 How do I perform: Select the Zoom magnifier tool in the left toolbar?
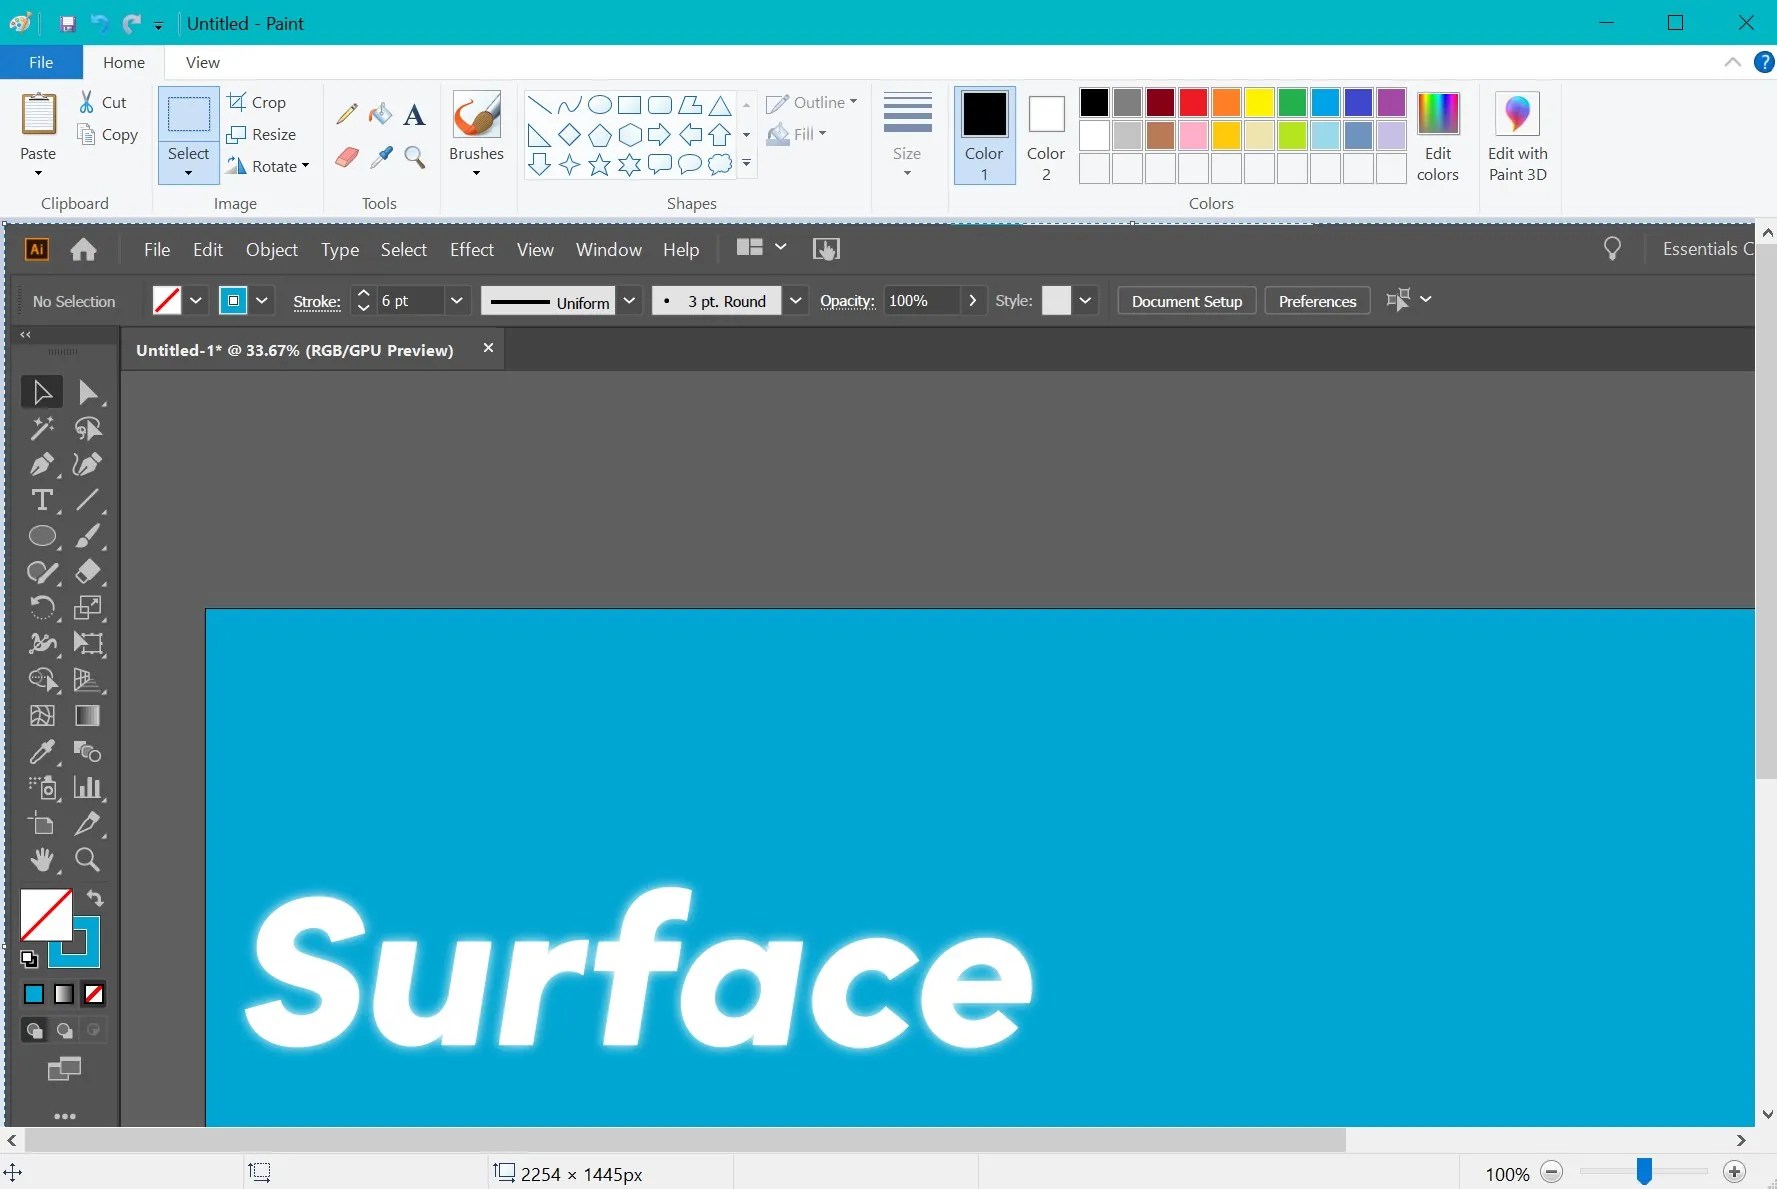click(87, 860)
